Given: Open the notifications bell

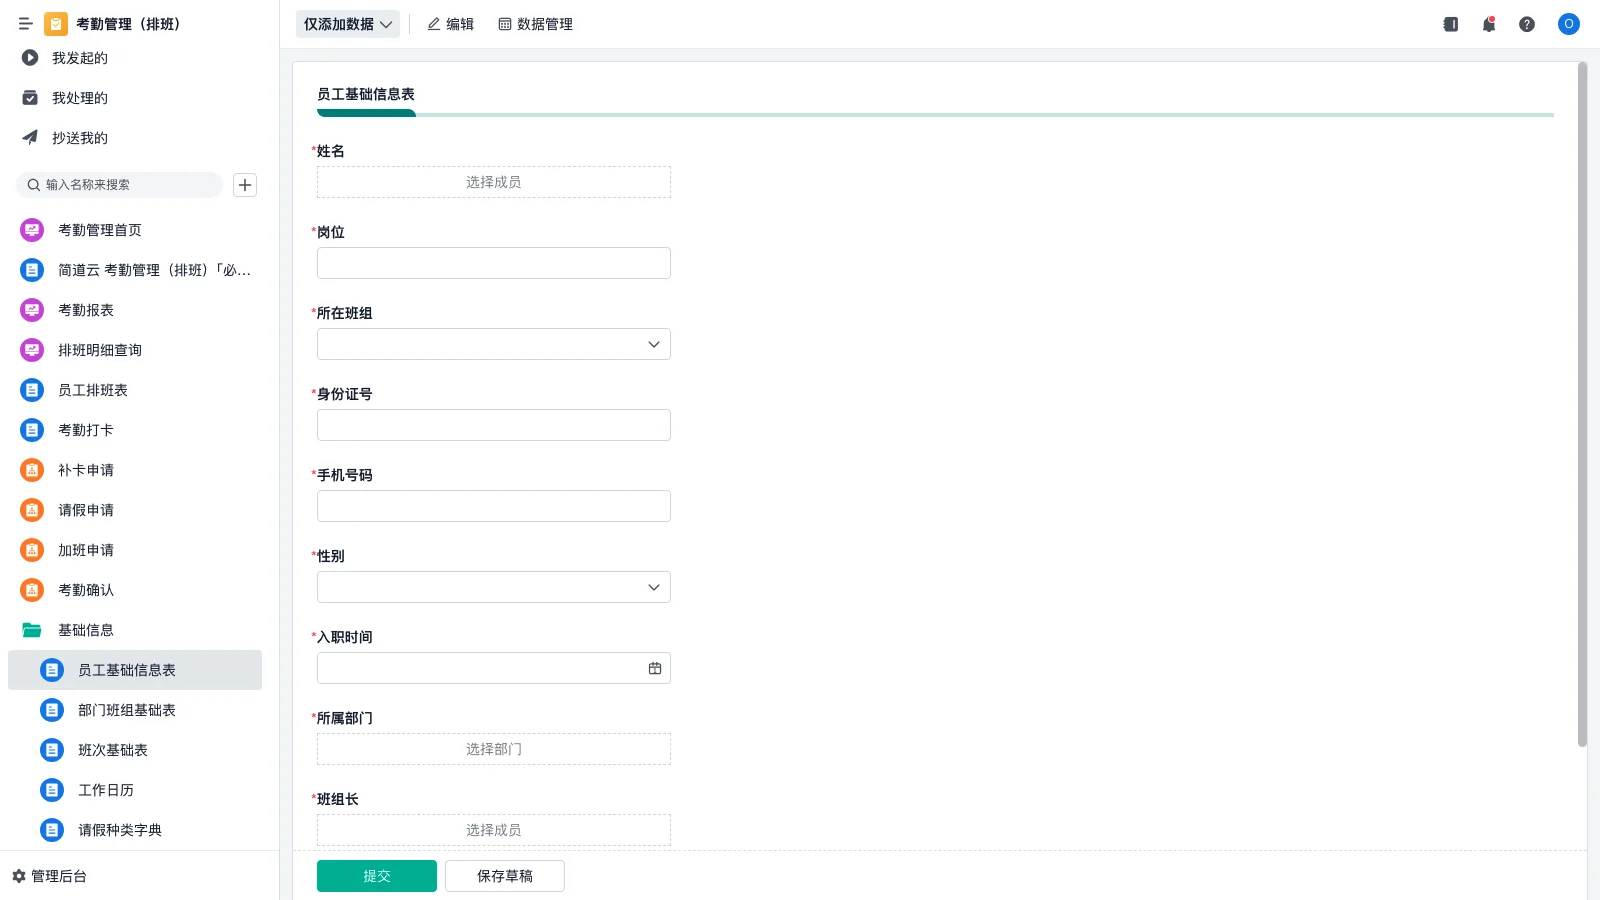Looking at the screenshot, I should [1489, 24].
